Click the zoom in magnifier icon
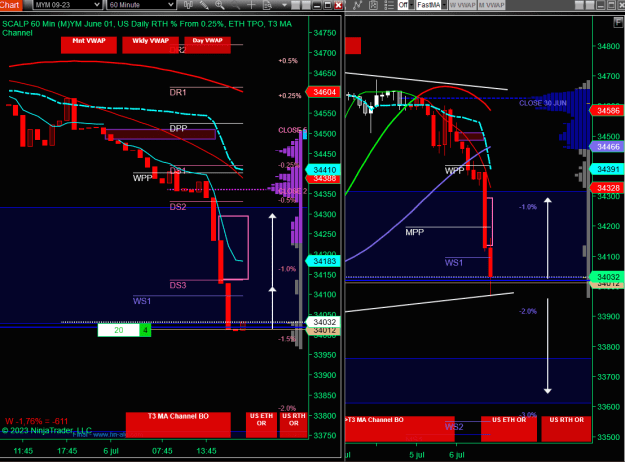Viewport: 625px width, 462px height. tap(220, 5)
